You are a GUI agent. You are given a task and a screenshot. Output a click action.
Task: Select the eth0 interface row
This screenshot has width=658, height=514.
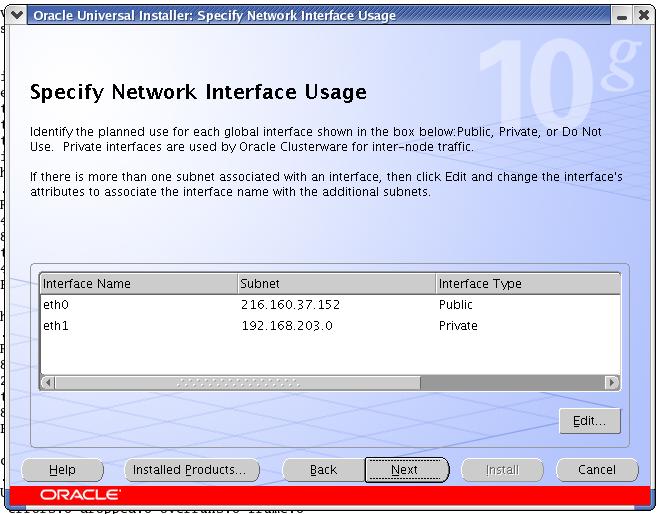(x=330, y=305)
